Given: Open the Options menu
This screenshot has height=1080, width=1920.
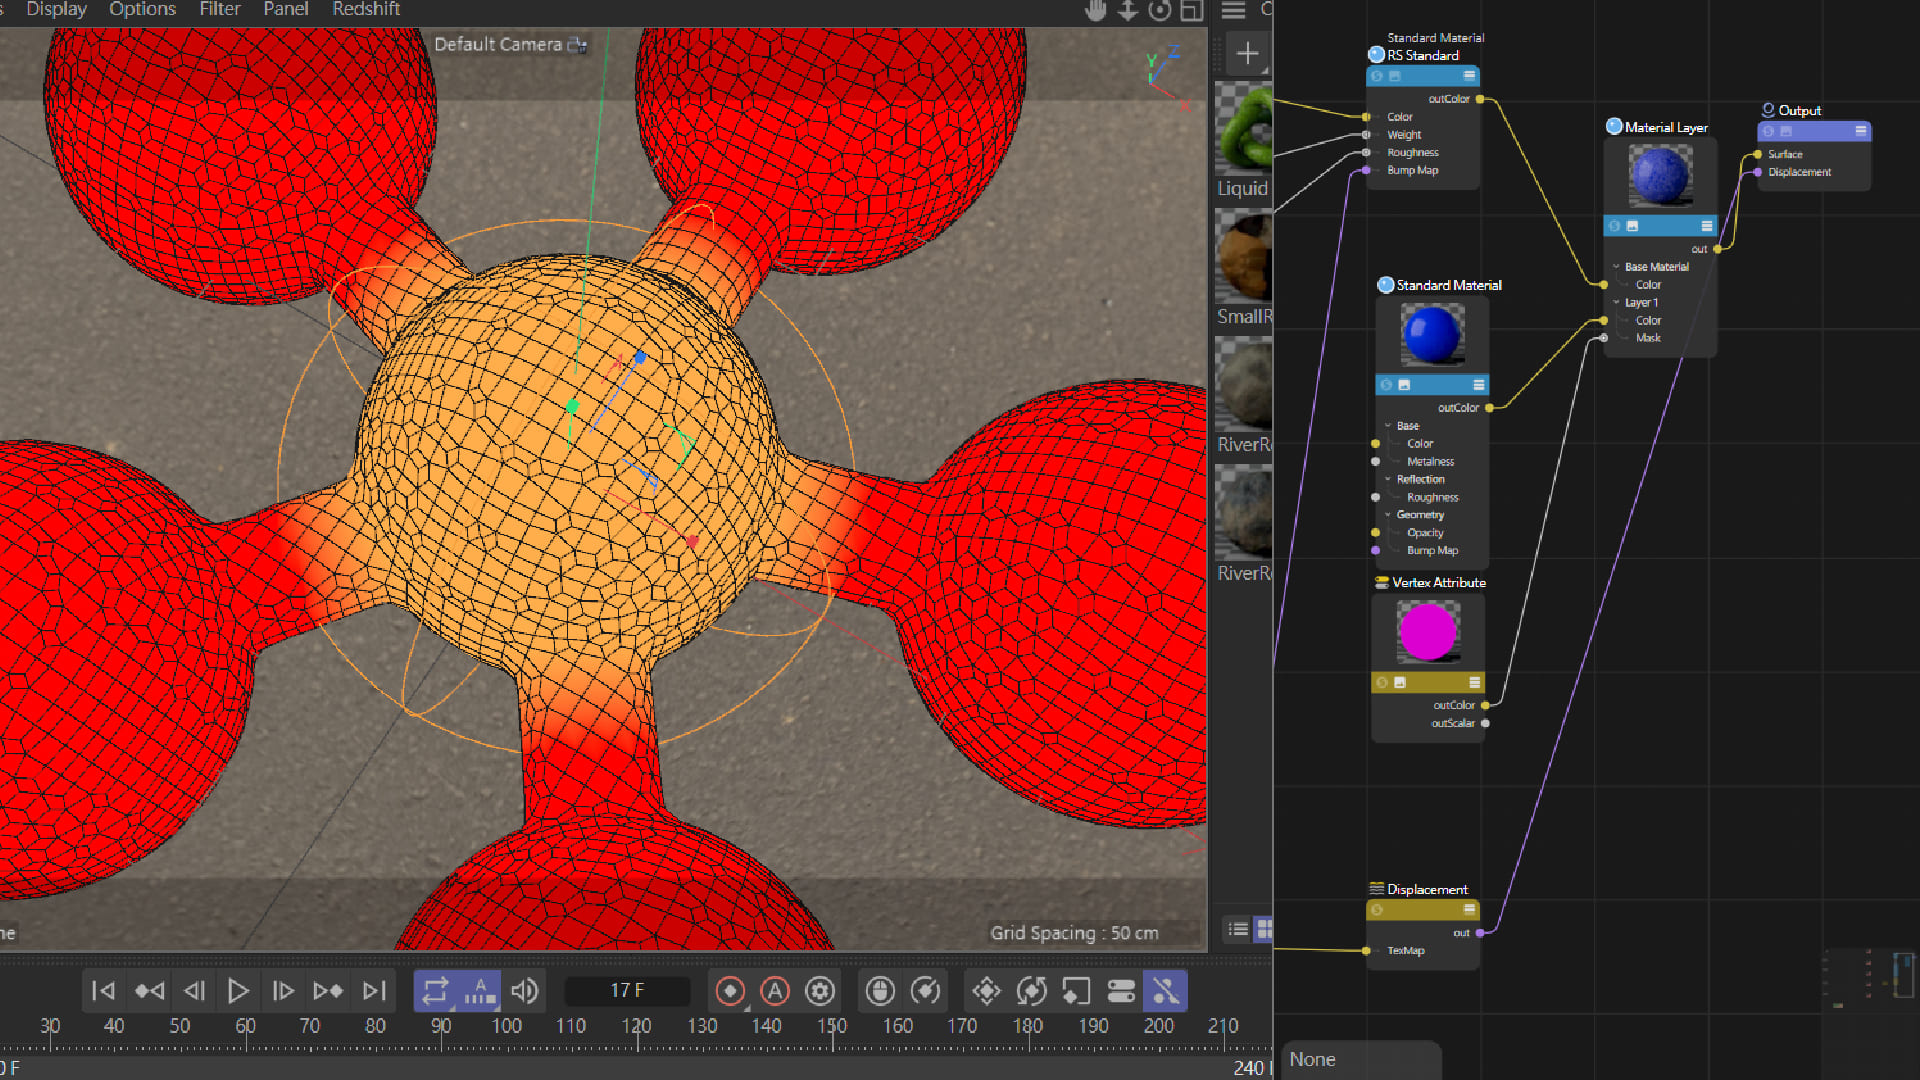Looking at the screenshot, I should [x=142, y=9].
